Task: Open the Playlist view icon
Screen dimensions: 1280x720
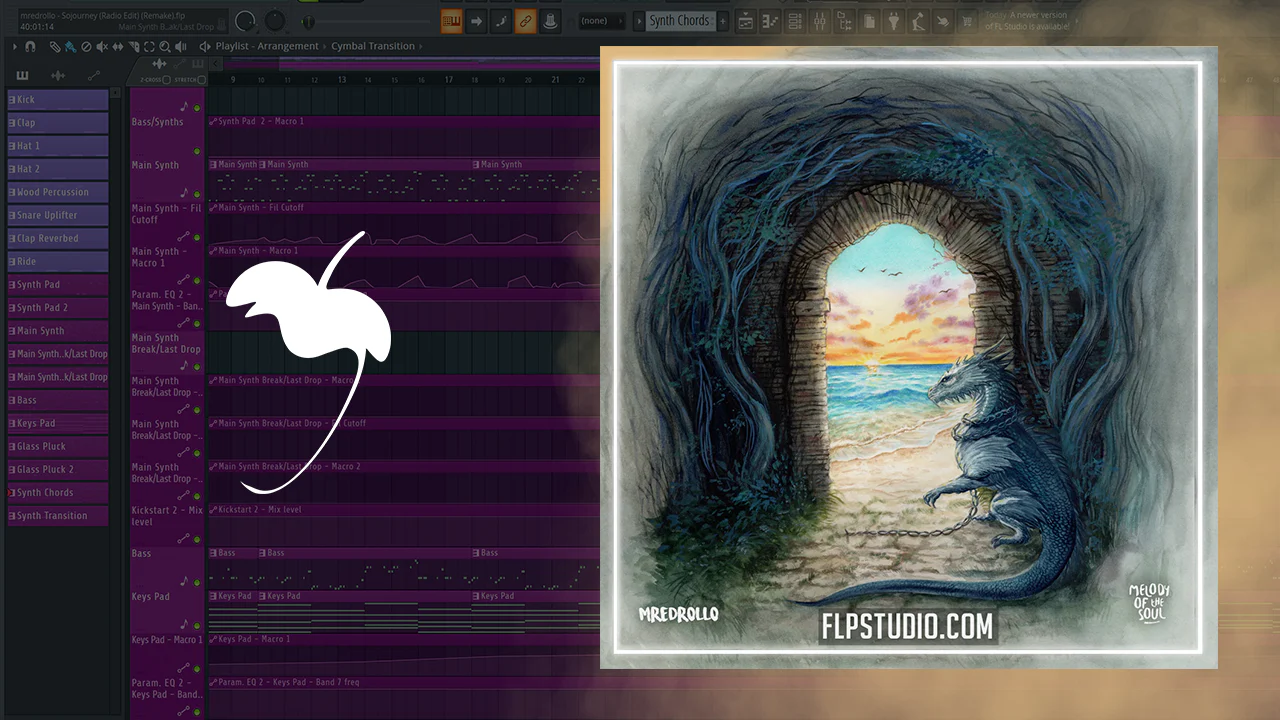Action: pyautogui.click(x=745, y=20)
